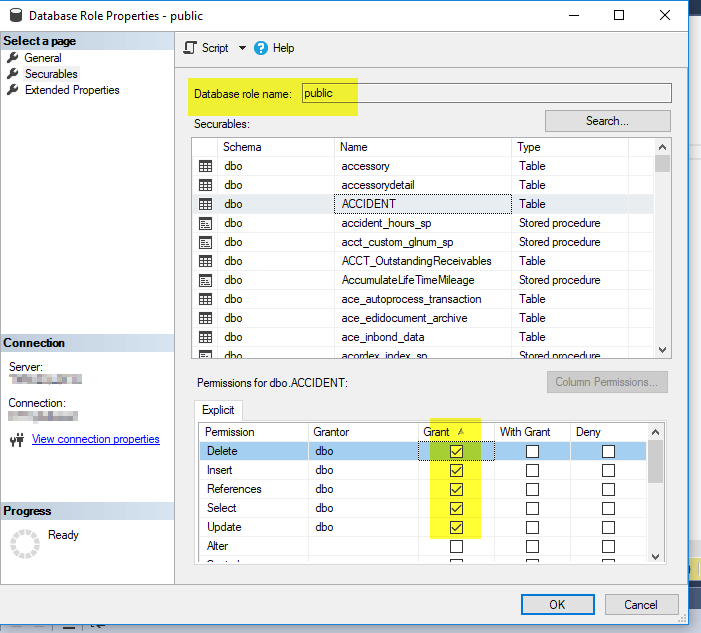Select the ACCT_OutstandingReceivables securable name
The image size is (701, 633).
click(416, 261)
